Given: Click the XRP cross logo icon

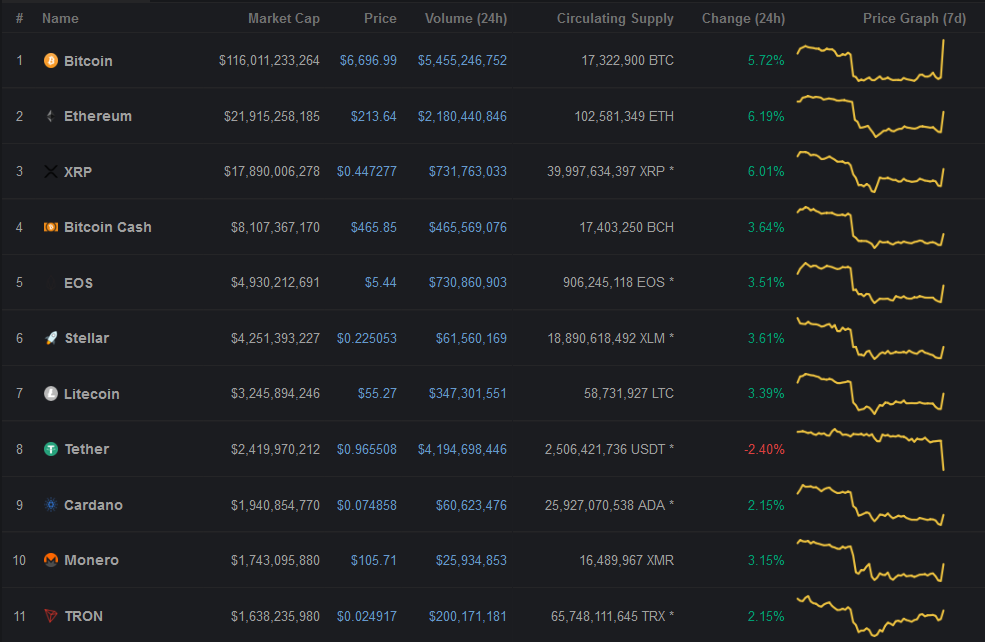Looking at the screenshot, I should pos(51,171).
